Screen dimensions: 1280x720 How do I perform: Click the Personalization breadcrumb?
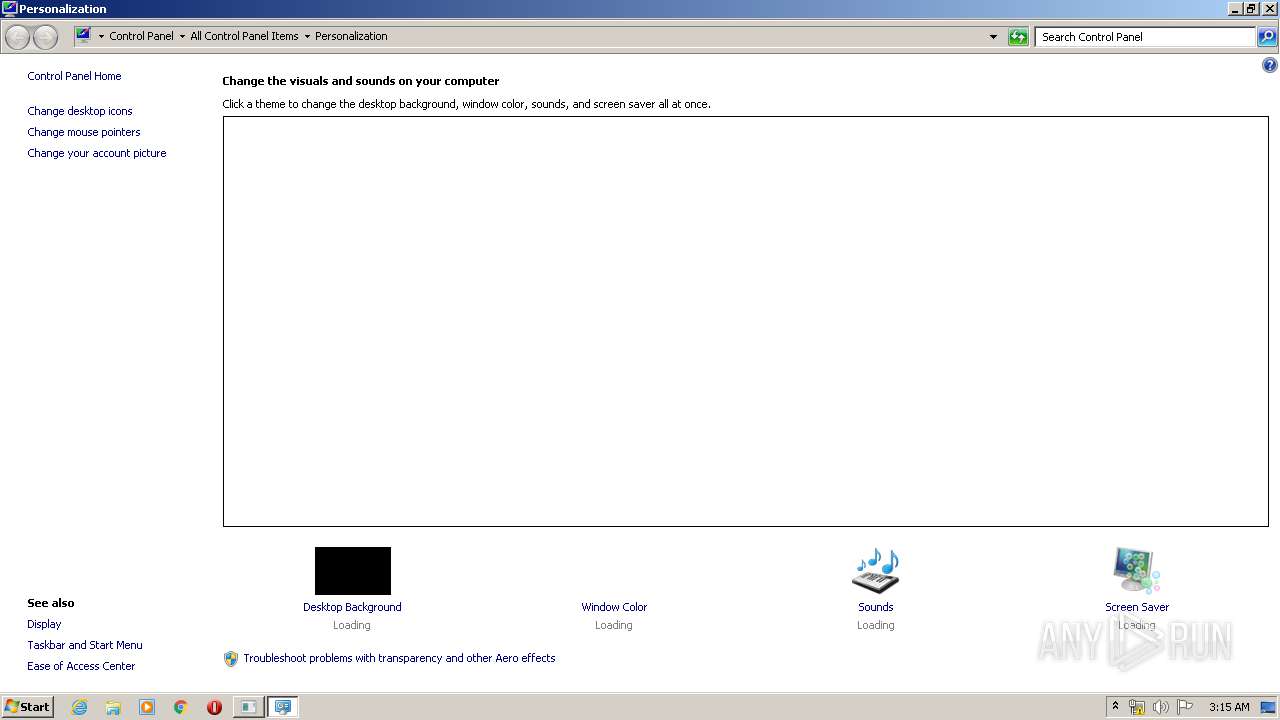351,36
